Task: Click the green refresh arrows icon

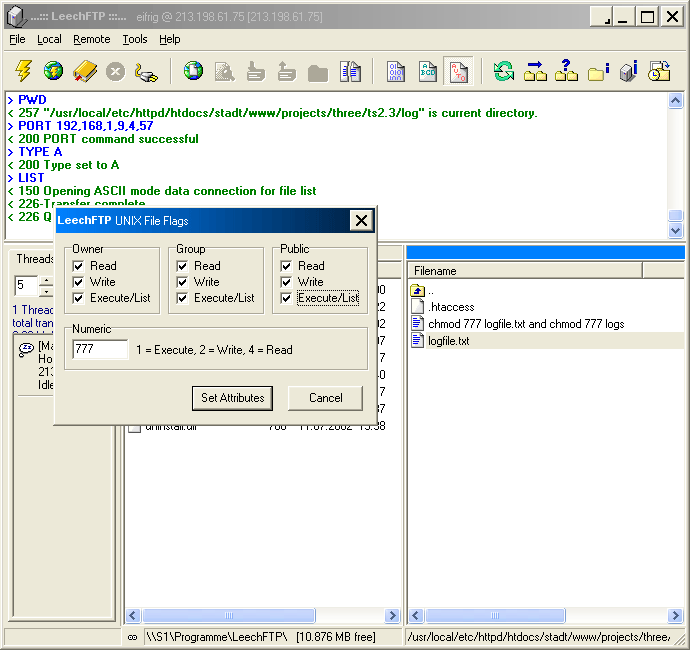Action: pyautogui.click(x=504, y=71)
